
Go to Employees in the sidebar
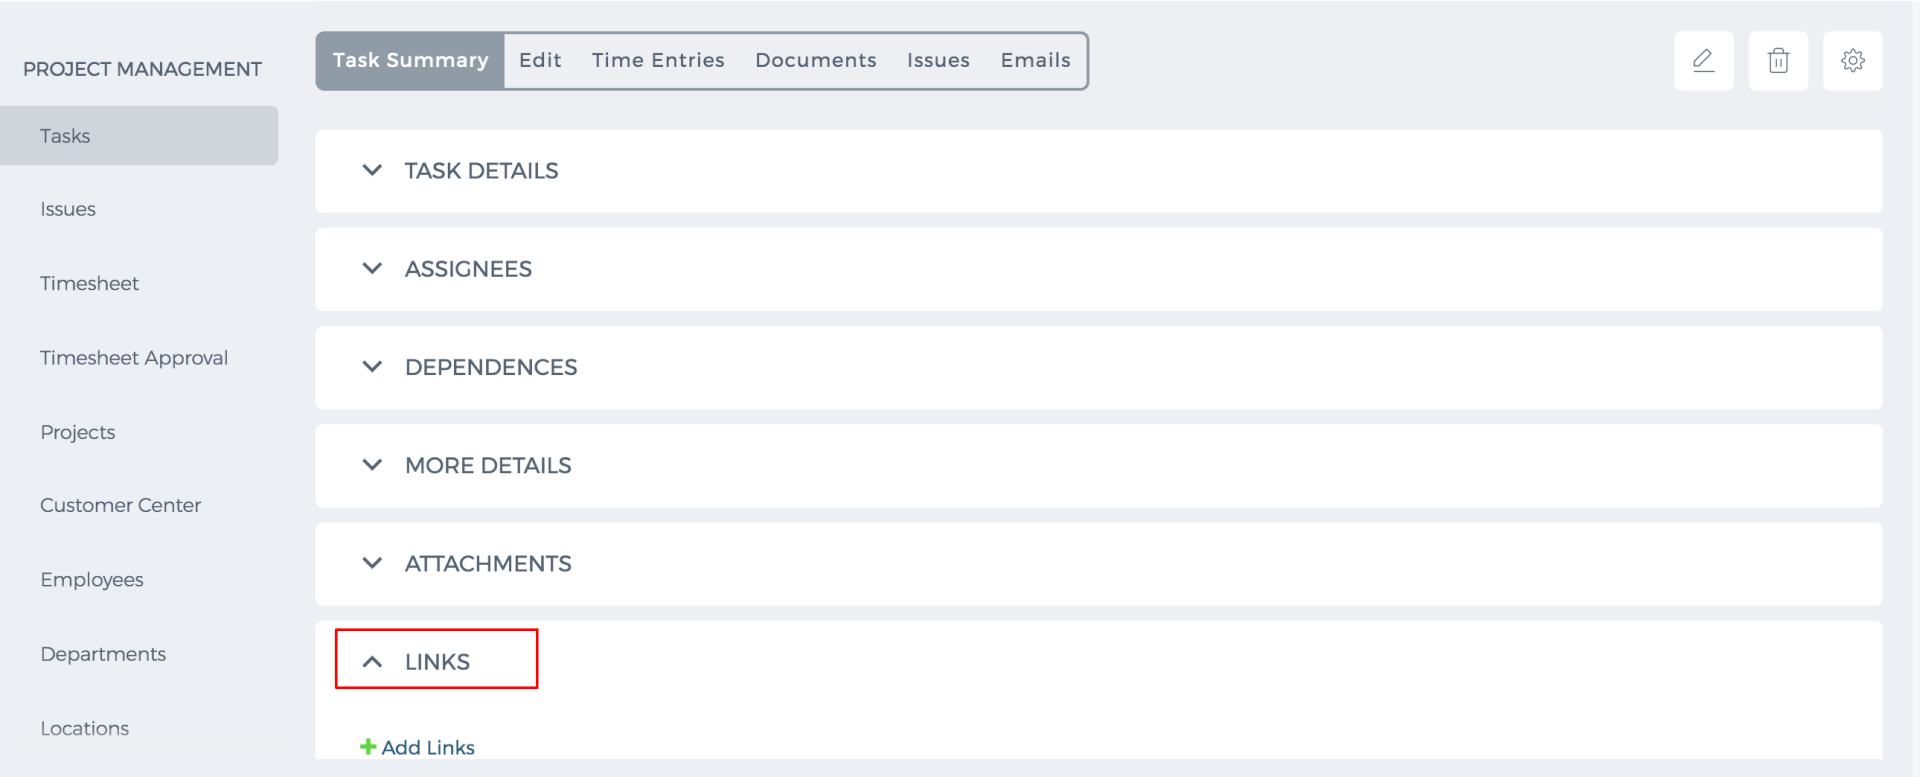(92, 580)
